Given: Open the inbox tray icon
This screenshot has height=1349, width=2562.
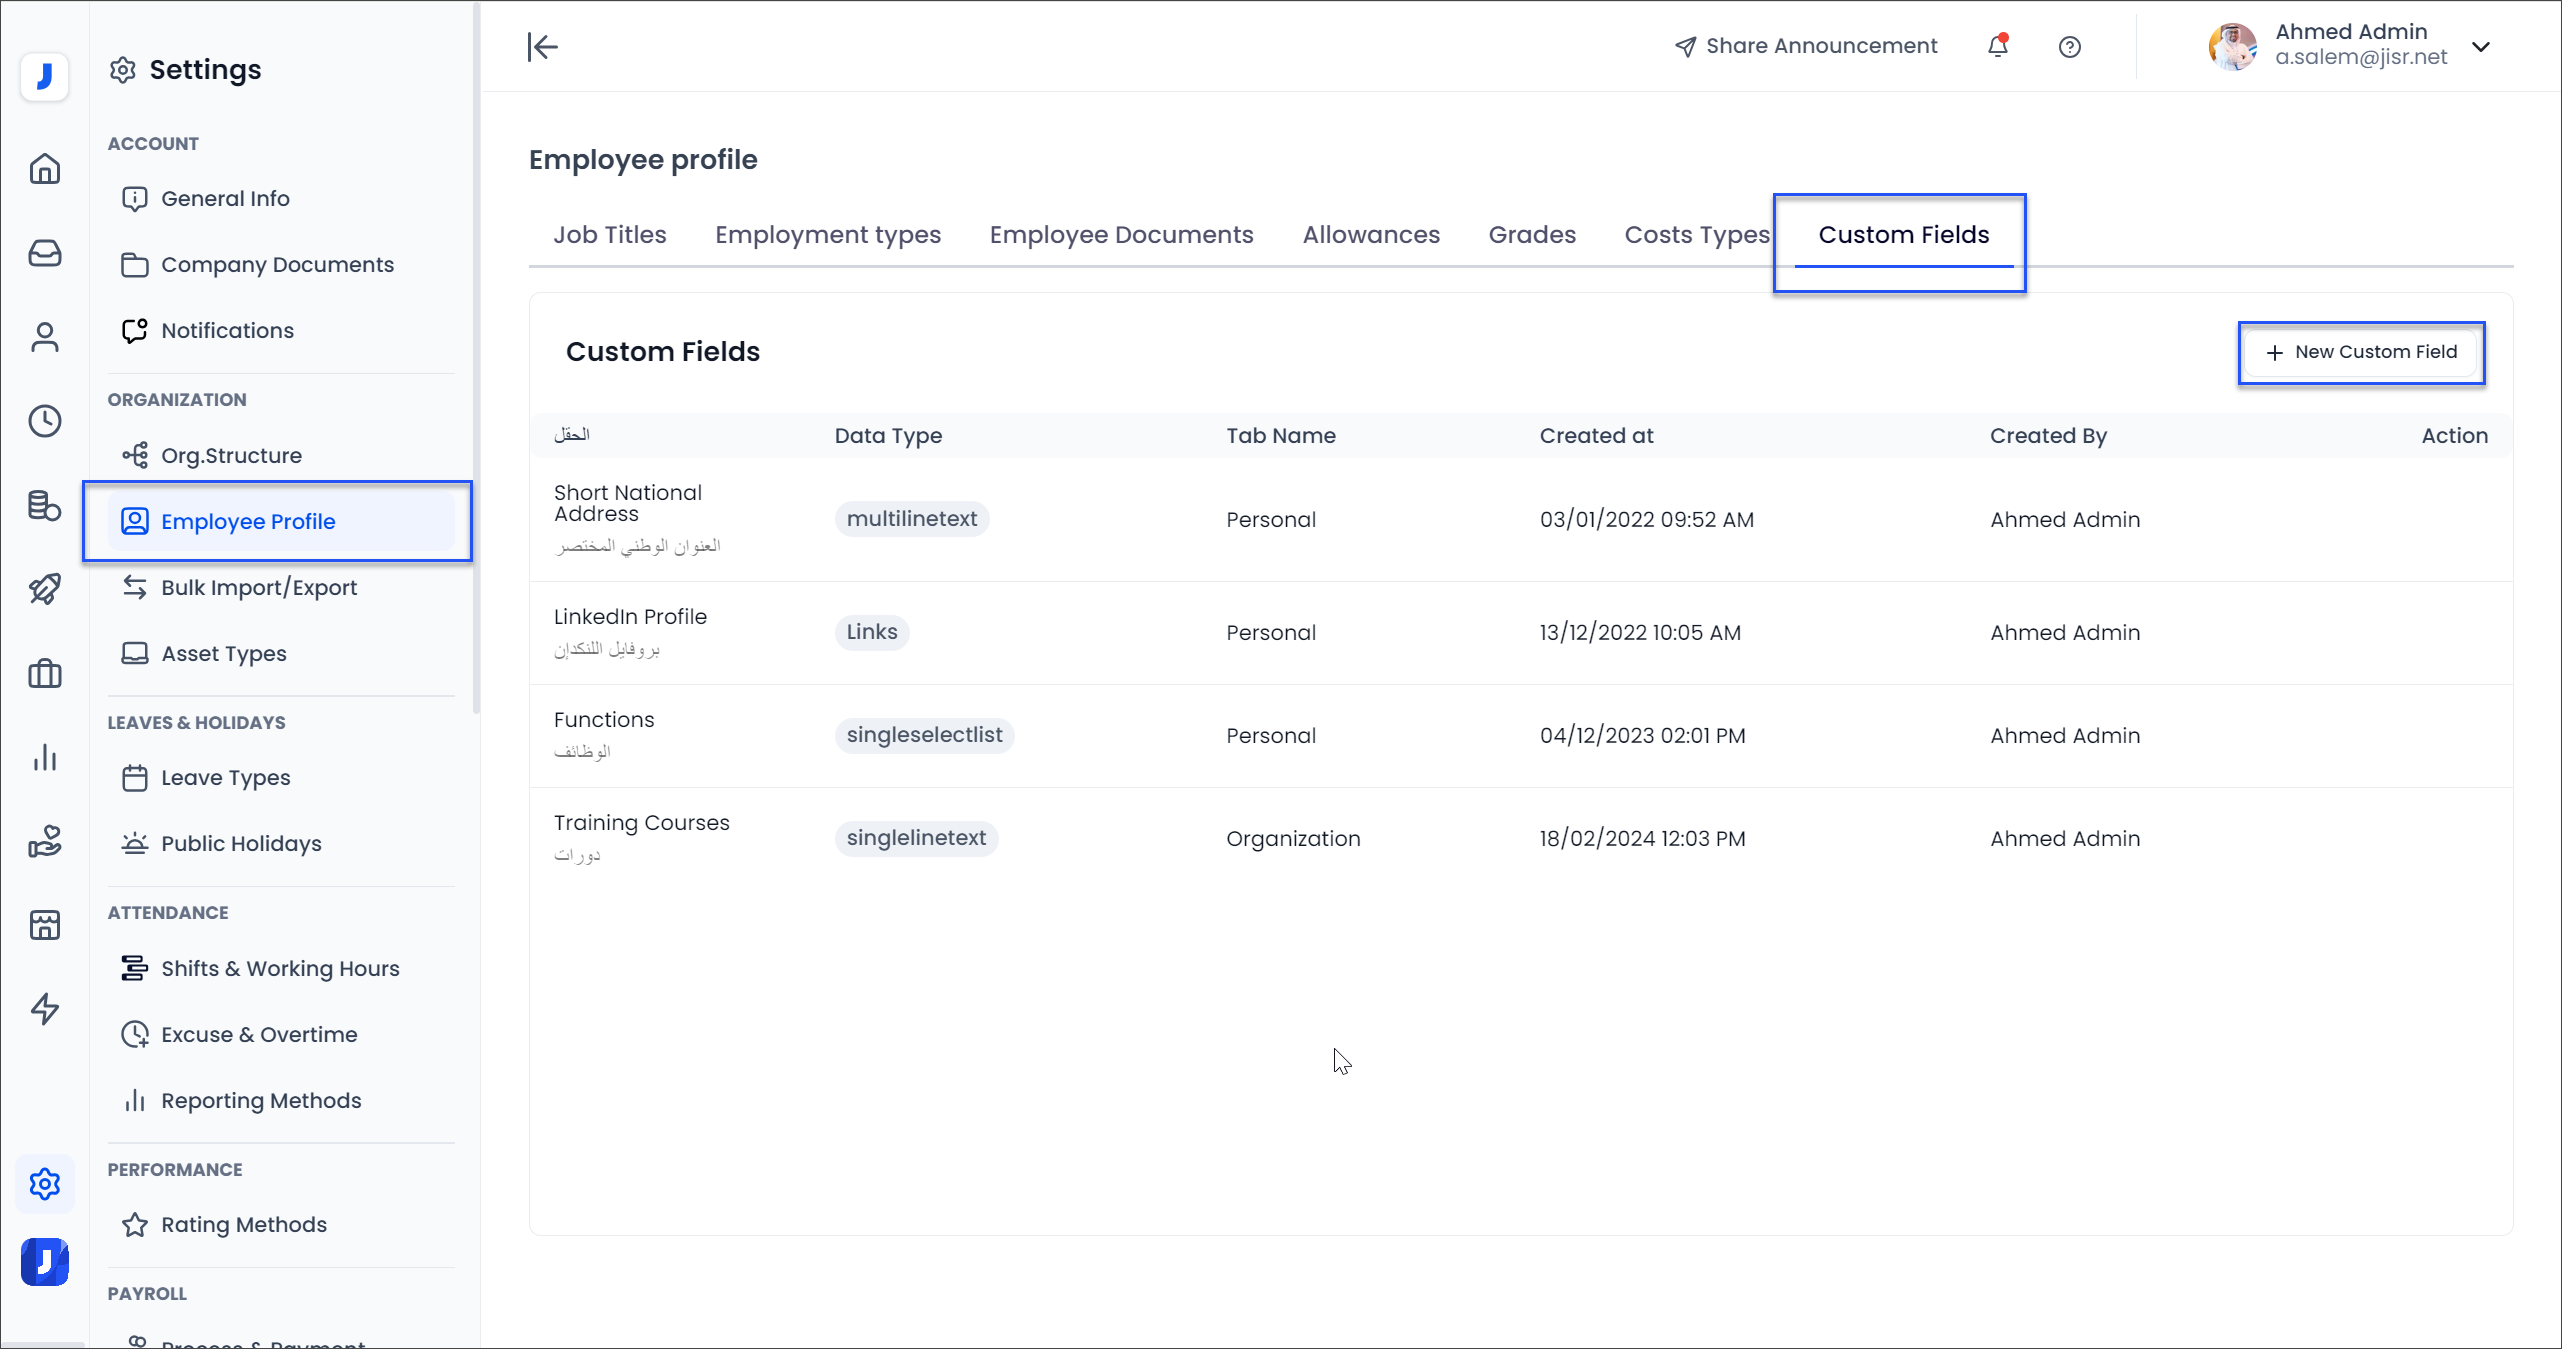Looking at the screenshot, I should click(44, 253).
